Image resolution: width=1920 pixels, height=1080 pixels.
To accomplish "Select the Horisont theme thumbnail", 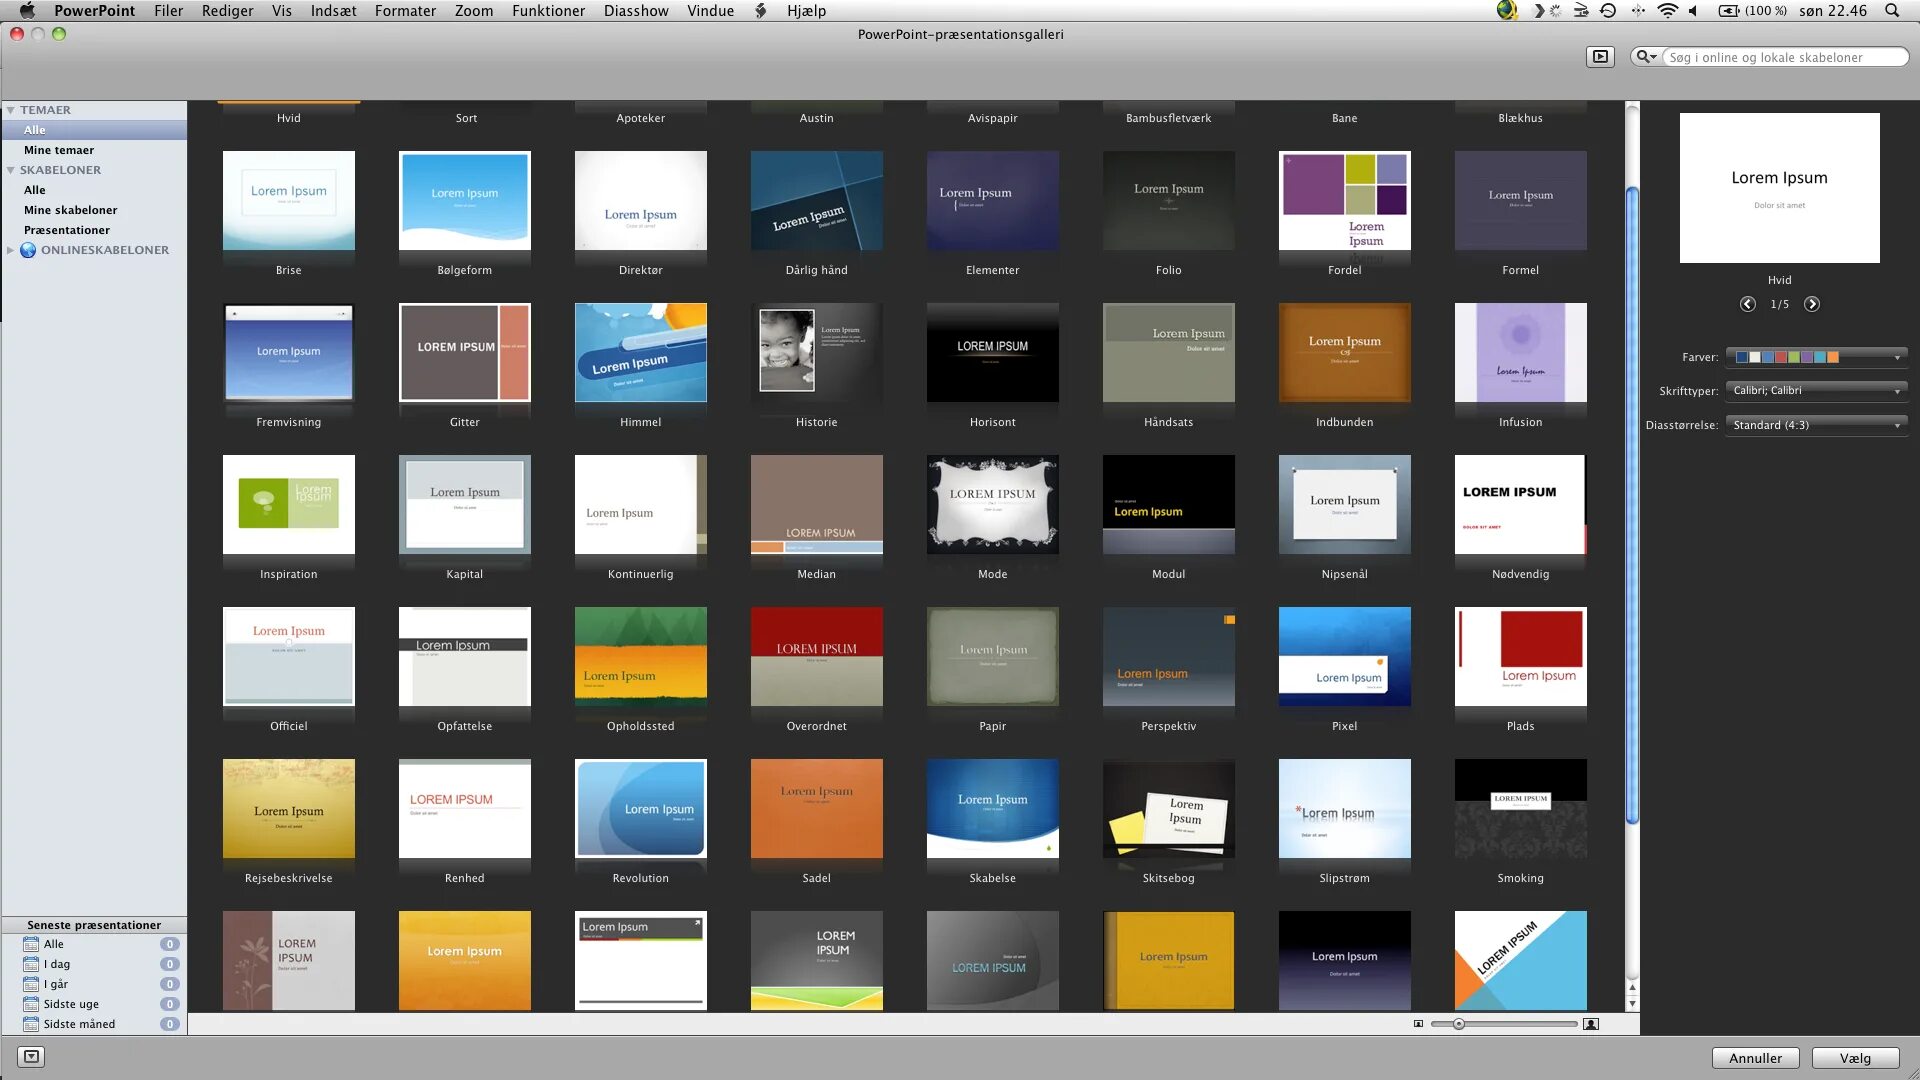I will (993, 352).
